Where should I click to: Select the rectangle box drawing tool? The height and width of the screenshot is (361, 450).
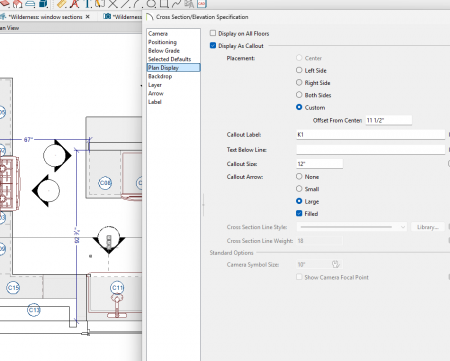click(x=164, y=3)
